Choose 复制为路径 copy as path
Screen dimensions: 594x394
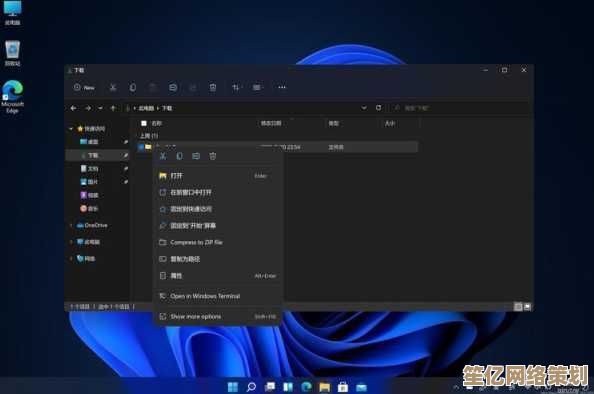tap(218, 259)
